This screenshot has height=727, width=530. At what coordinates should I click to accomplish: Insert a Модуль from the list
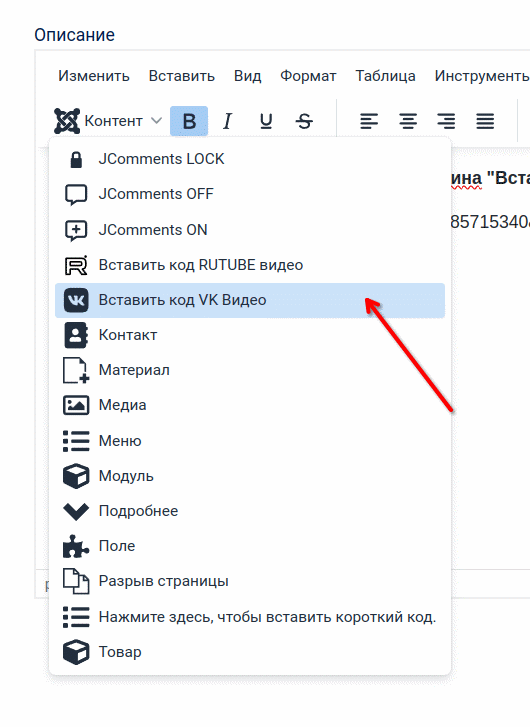[249, 476]
